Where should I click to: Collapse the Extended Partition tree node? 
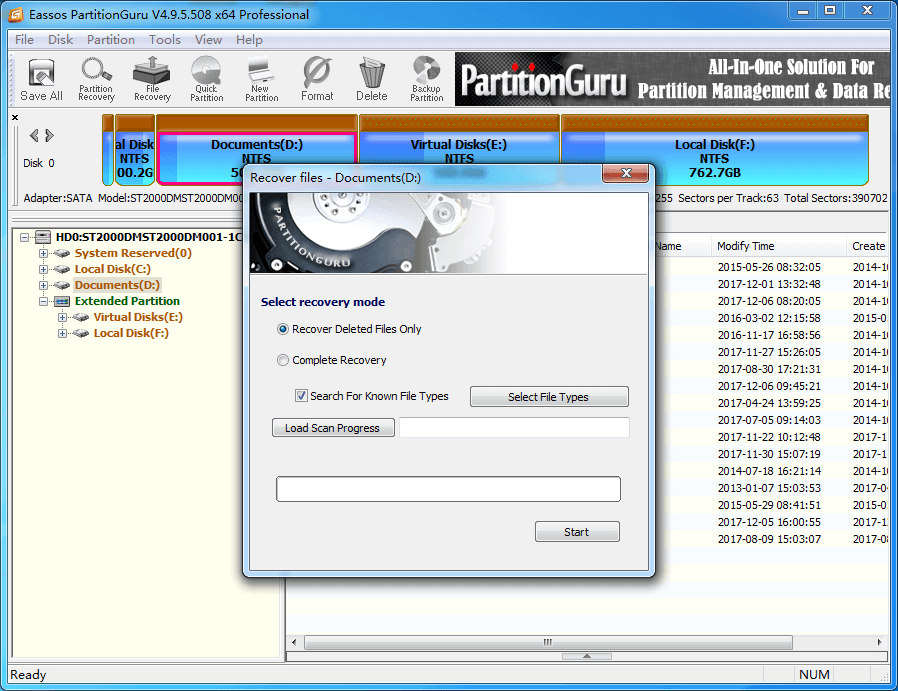pyautogui.click(x=44, y=301)
